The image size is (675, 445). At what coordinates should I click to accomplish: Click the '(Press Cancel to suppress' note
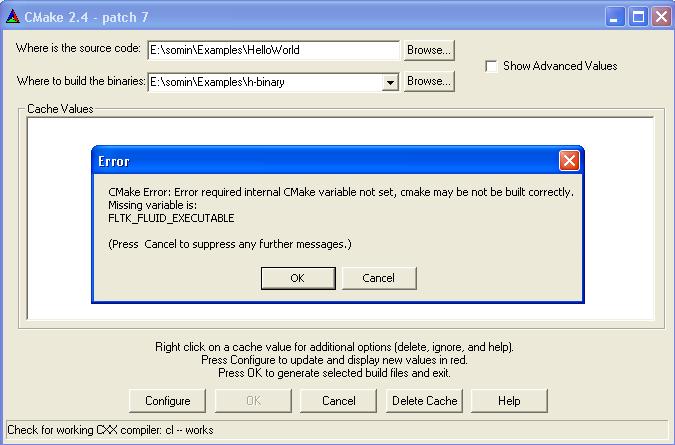click(x=230, y=244)
